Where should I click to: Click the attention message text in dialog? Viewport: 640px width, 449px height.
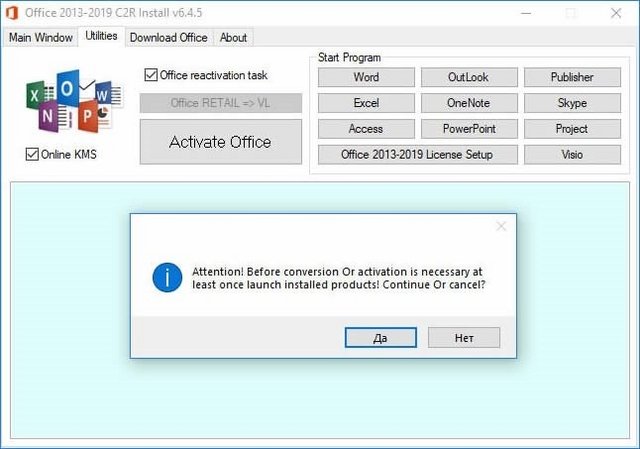tap(338, 278)
